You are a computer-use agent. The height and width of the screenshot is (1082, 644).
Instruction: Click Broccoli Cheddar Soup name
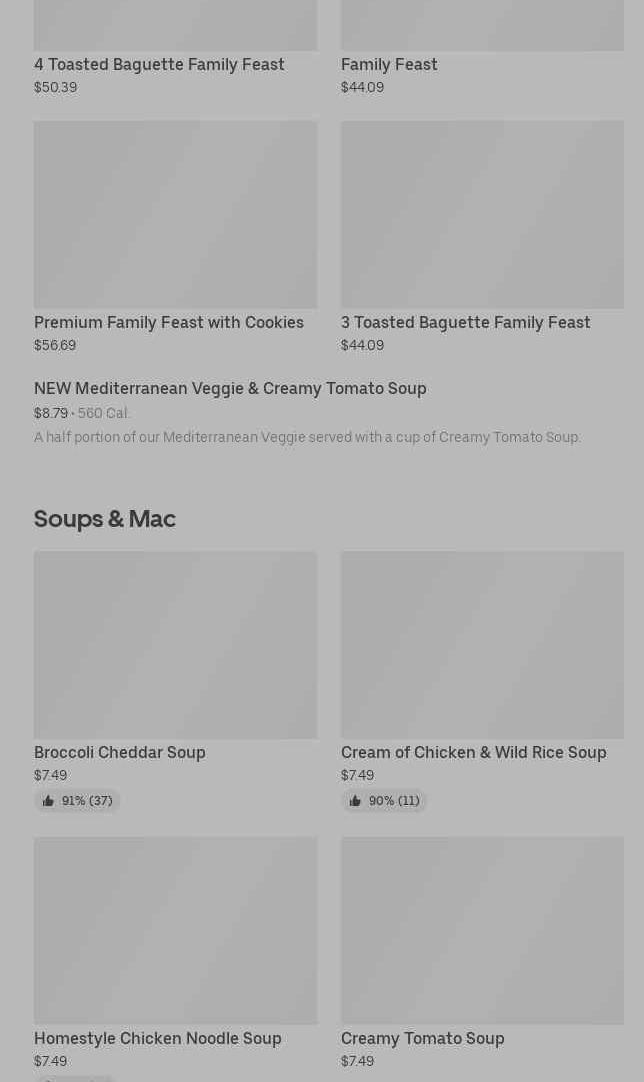pos(120,752)
